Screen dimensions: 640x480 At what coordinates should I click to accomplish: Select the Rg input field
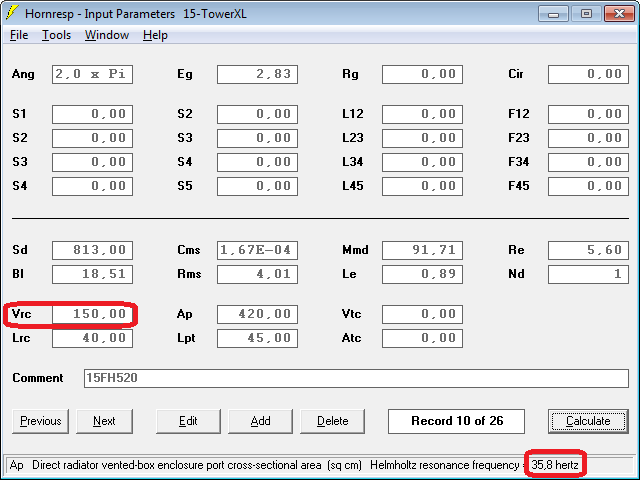422,74
